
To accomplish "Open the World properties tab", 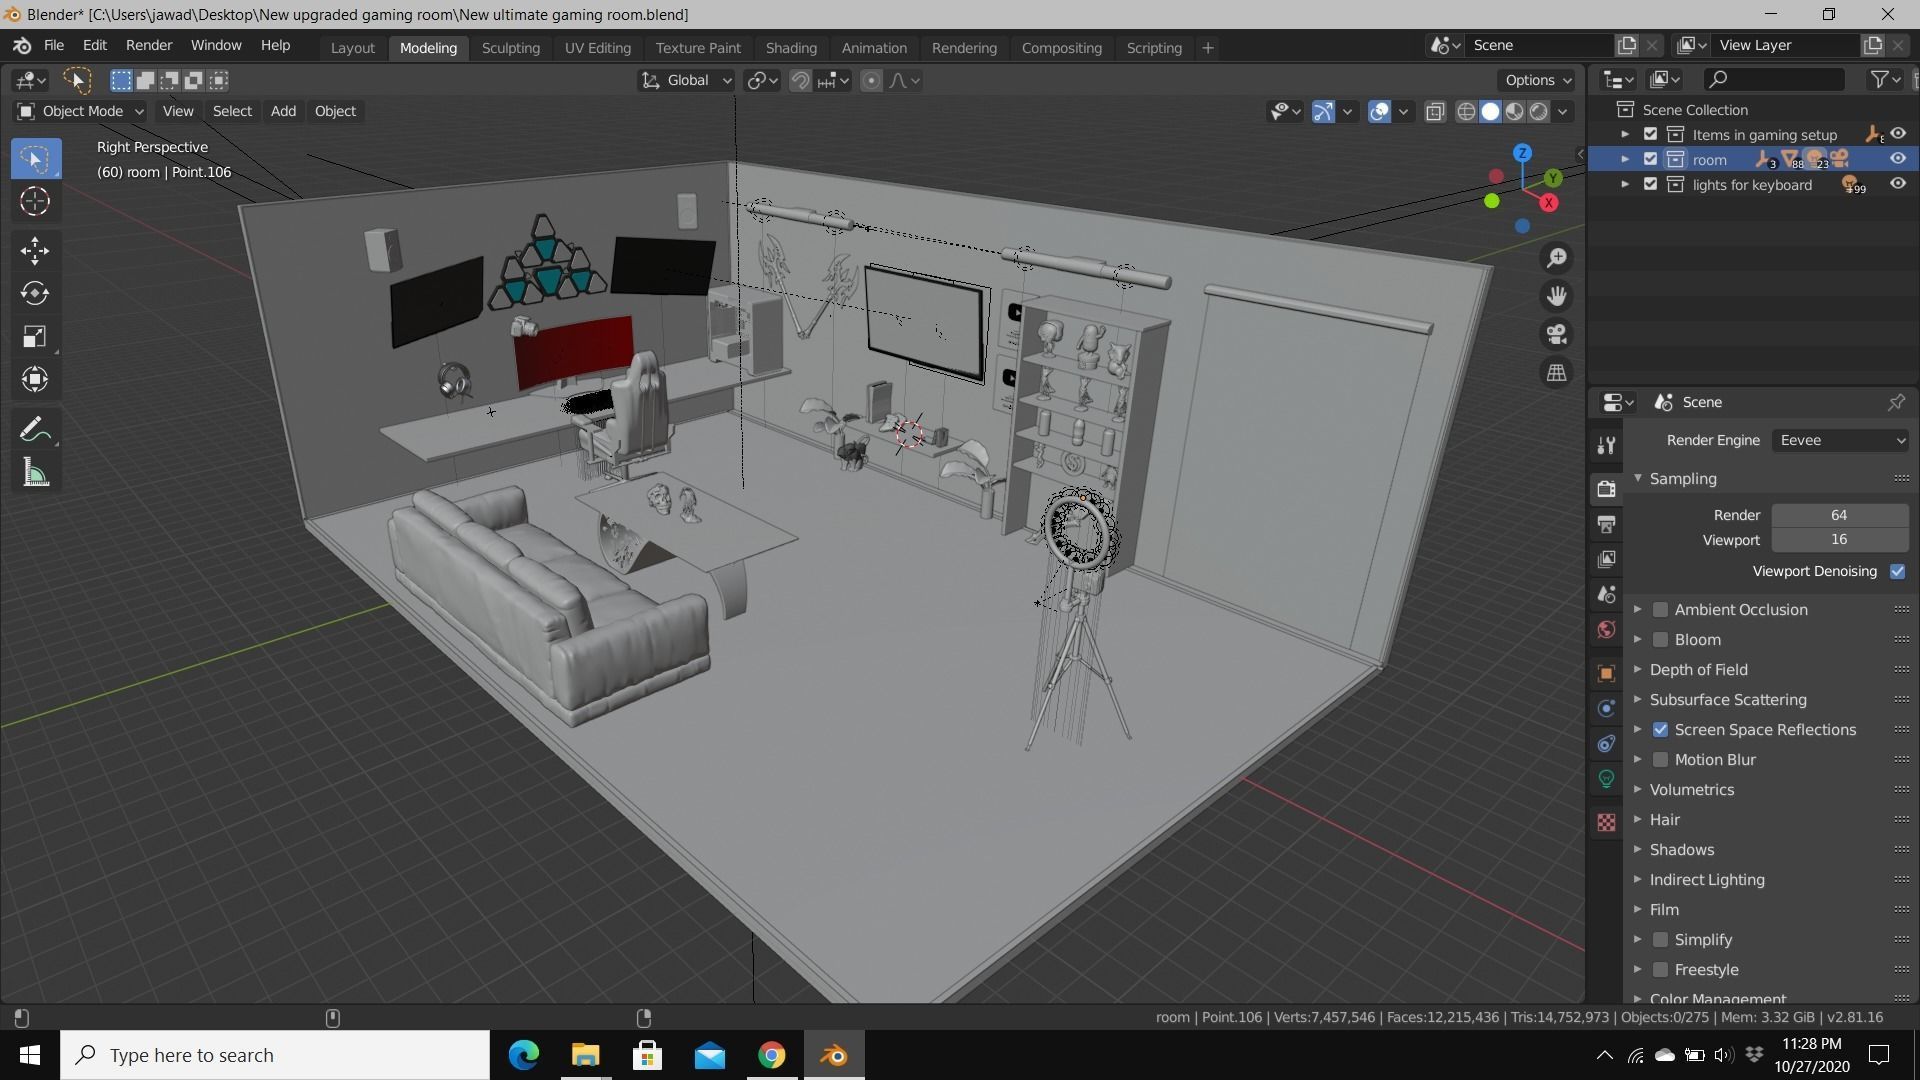I will (x=1606, y=629).
